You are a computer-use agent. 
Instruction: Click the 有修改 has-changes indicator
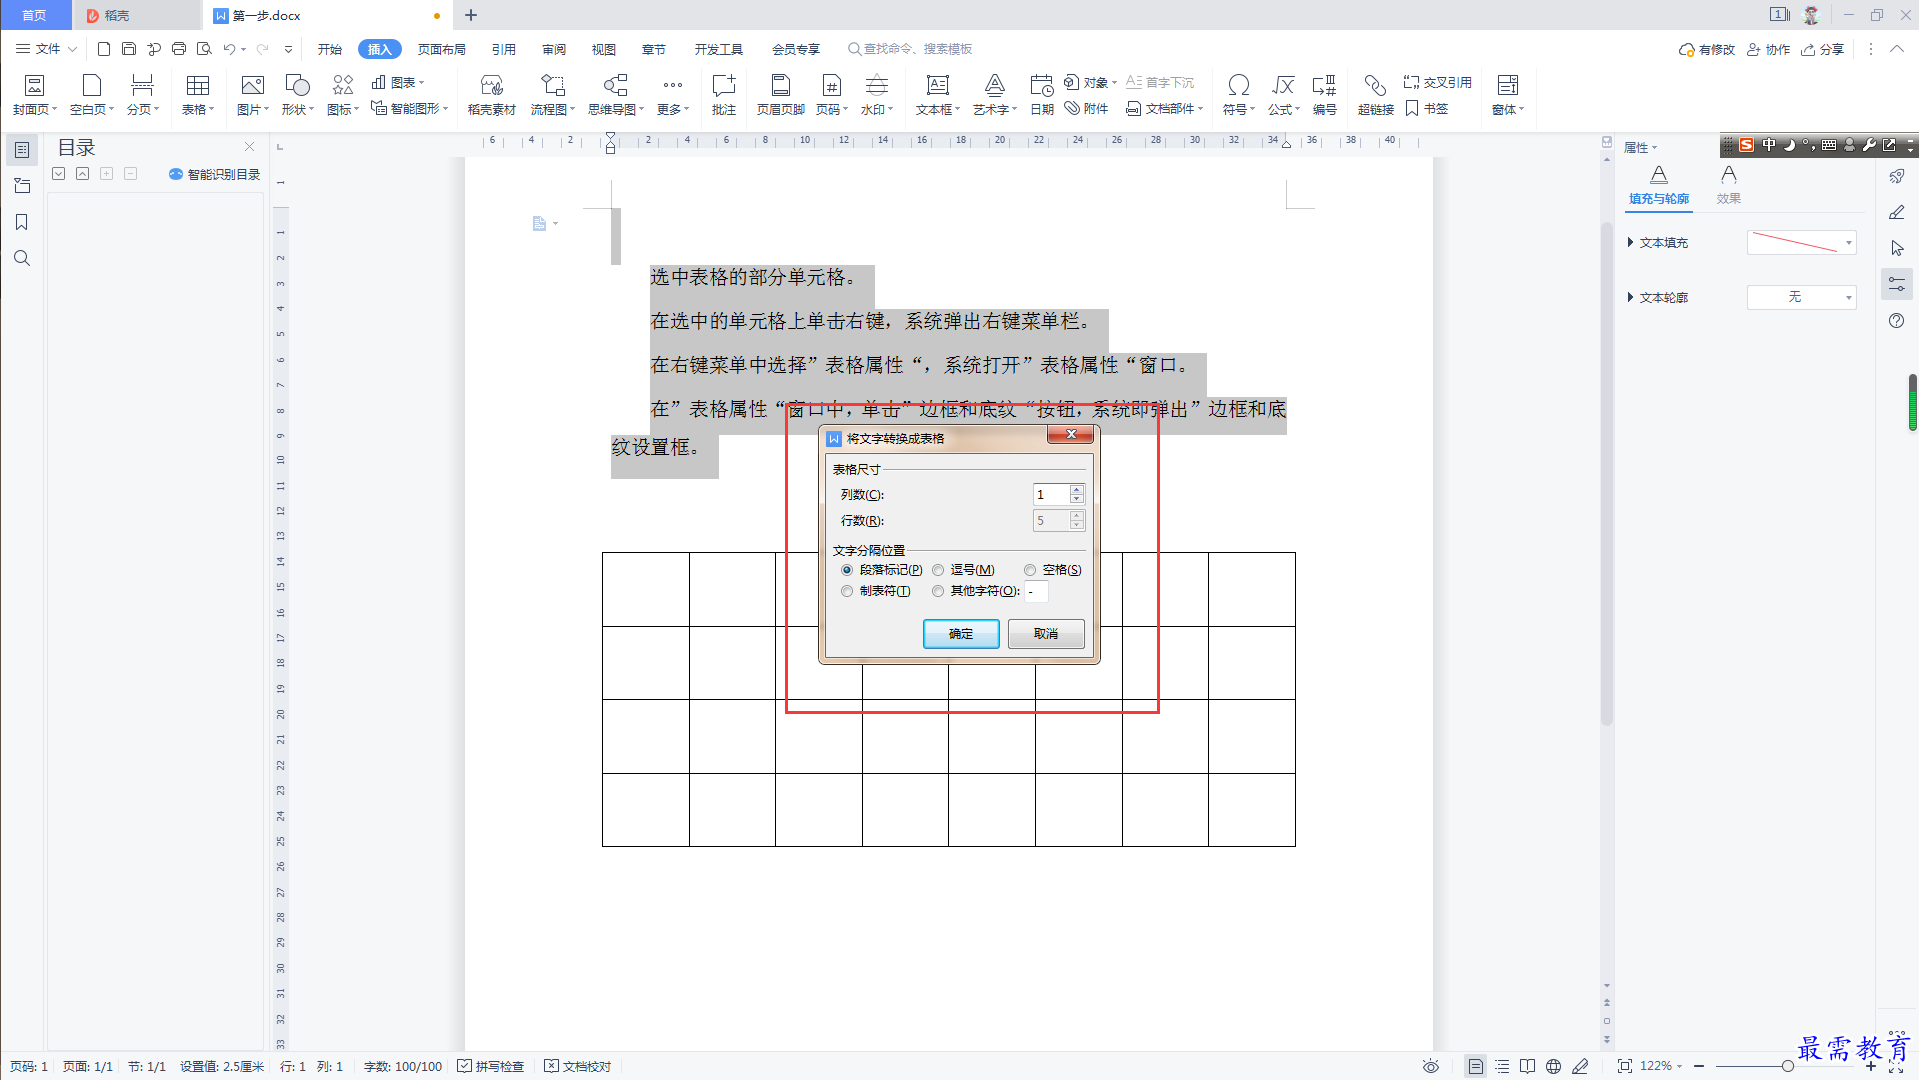click(1707, 49)
